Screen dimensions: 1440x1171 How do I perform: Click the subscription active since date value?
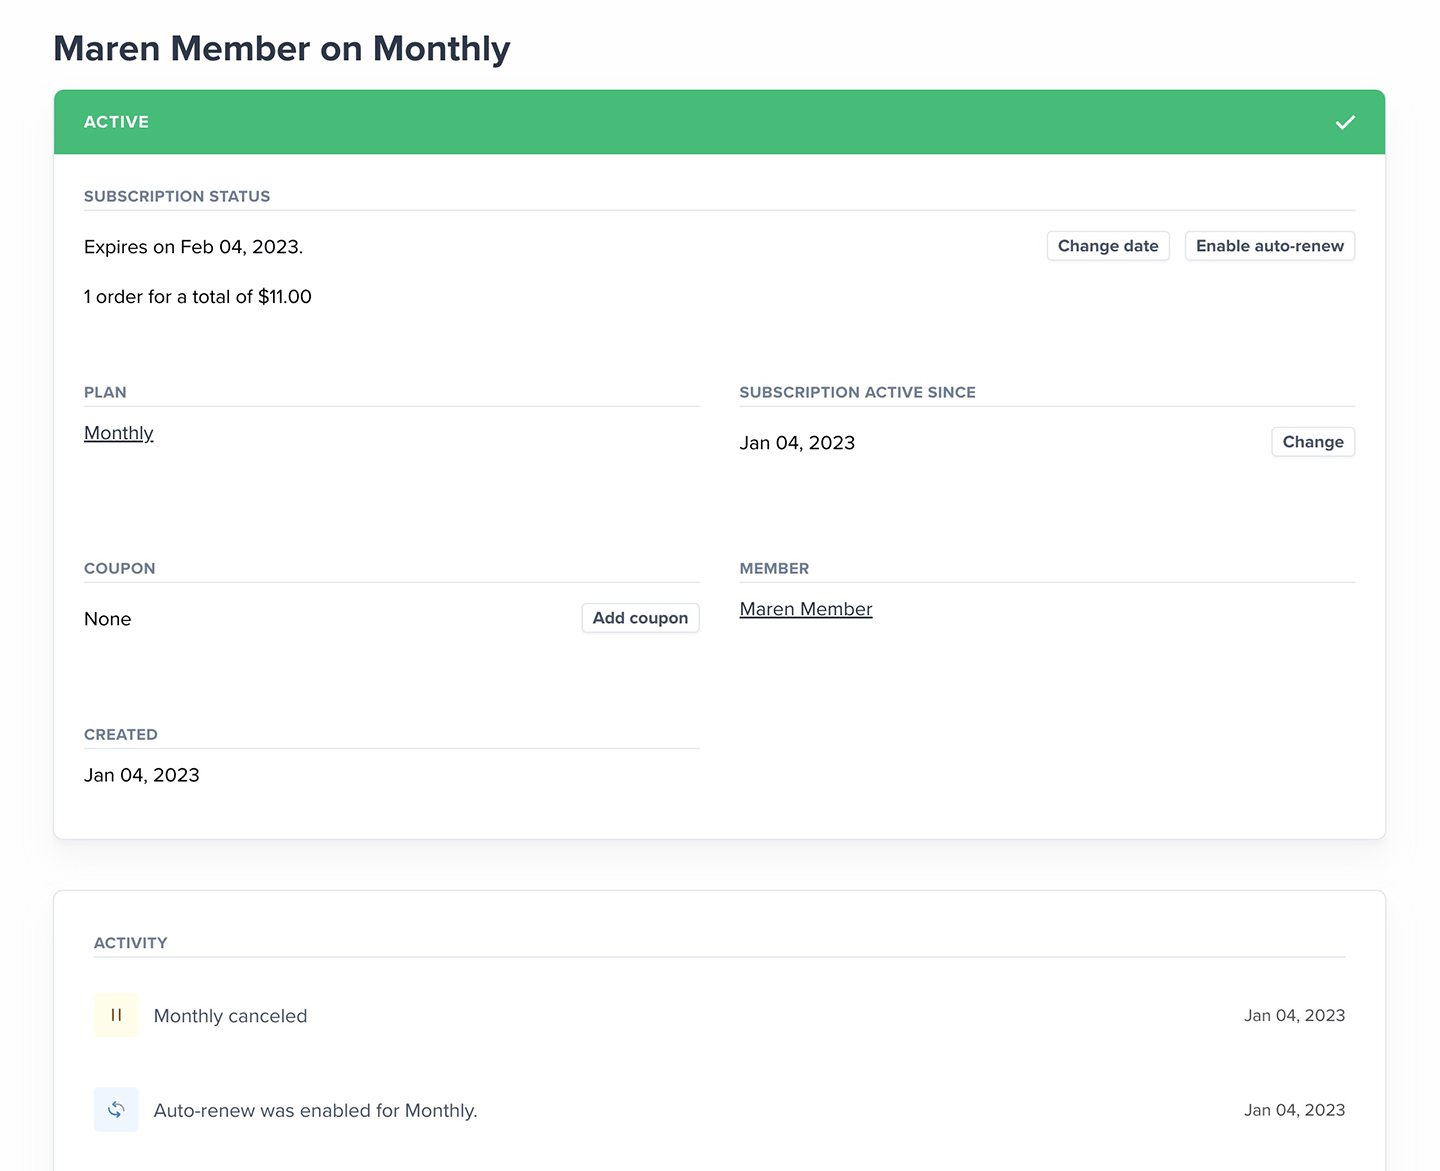click(x=797, y=443)
